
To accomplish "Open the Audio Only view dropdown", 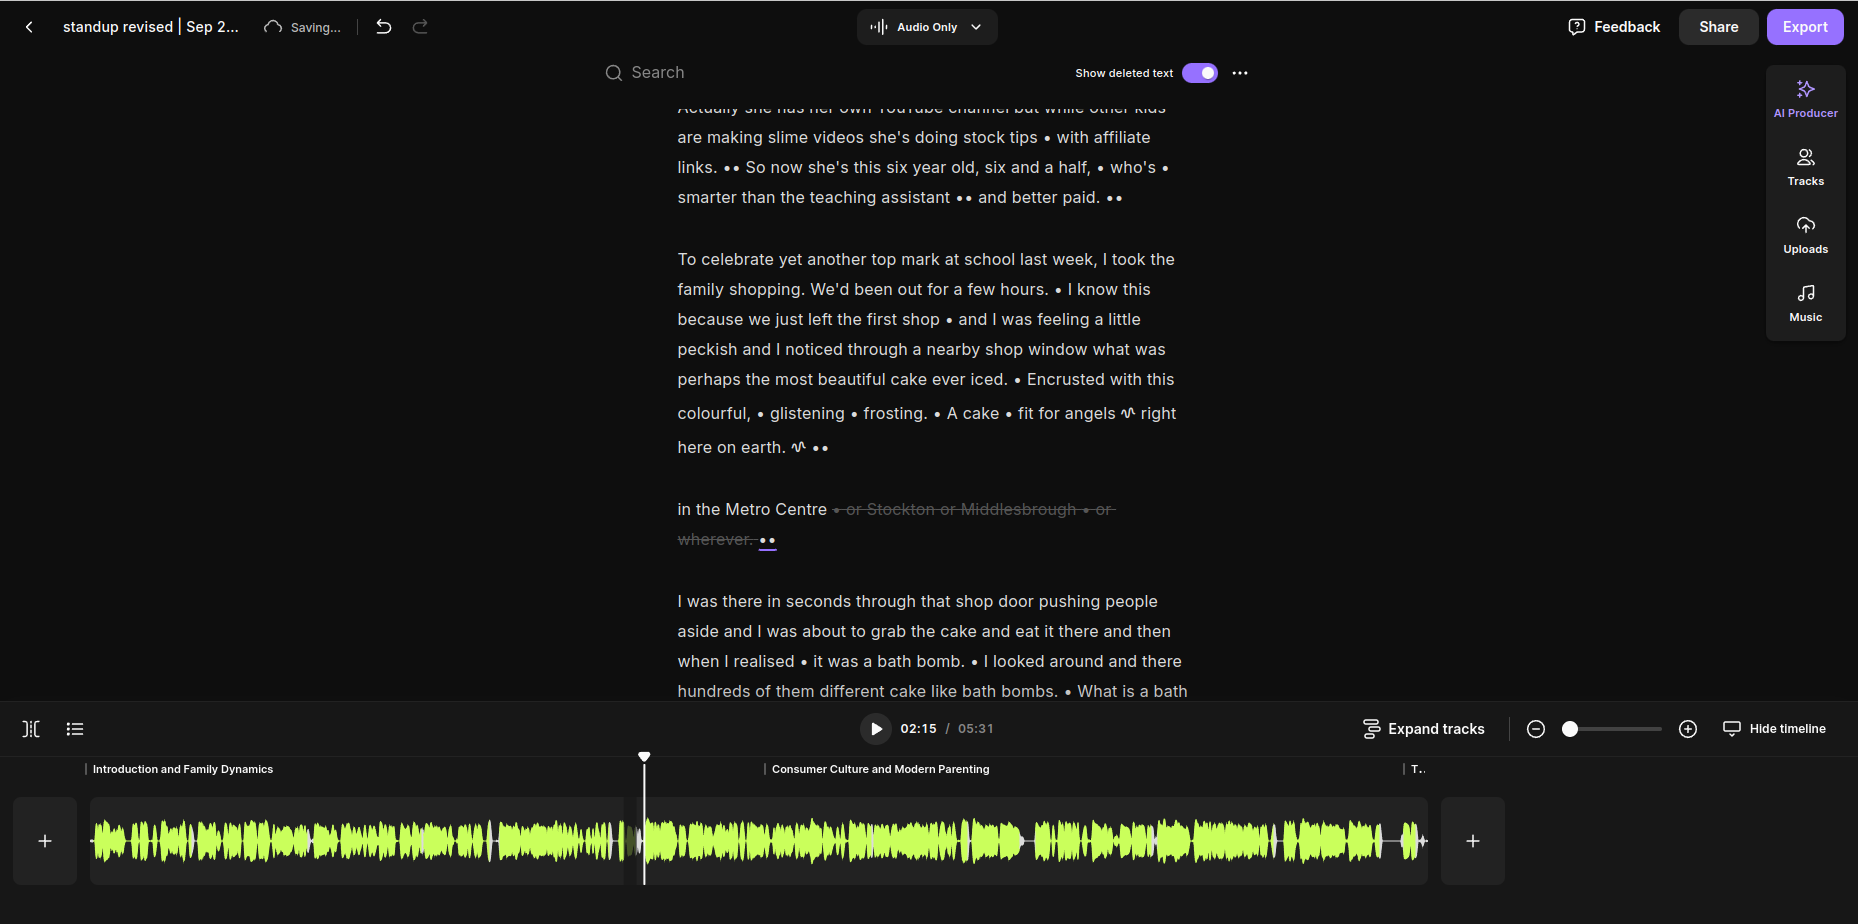I will tap(927, 27).
